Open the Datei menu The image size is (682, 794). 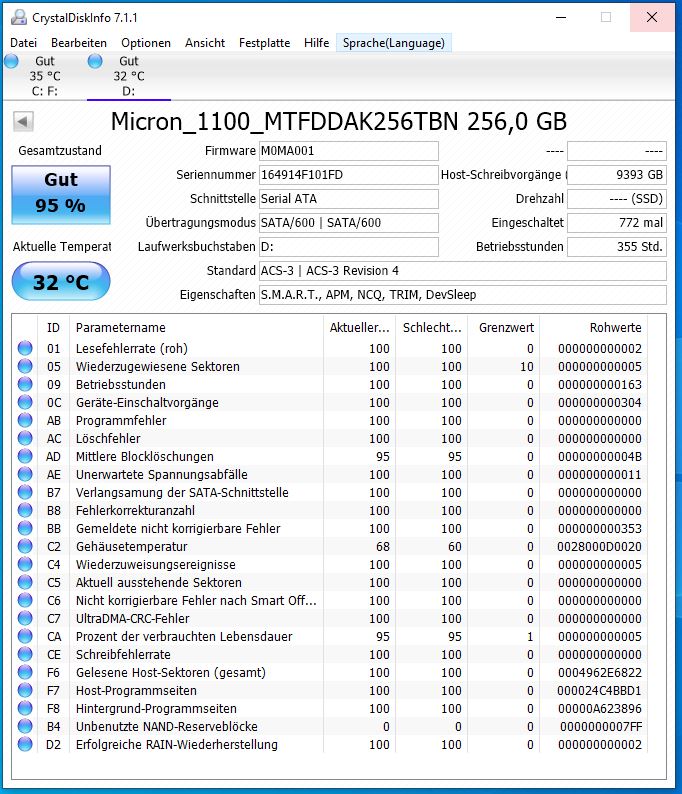[23, 43]
